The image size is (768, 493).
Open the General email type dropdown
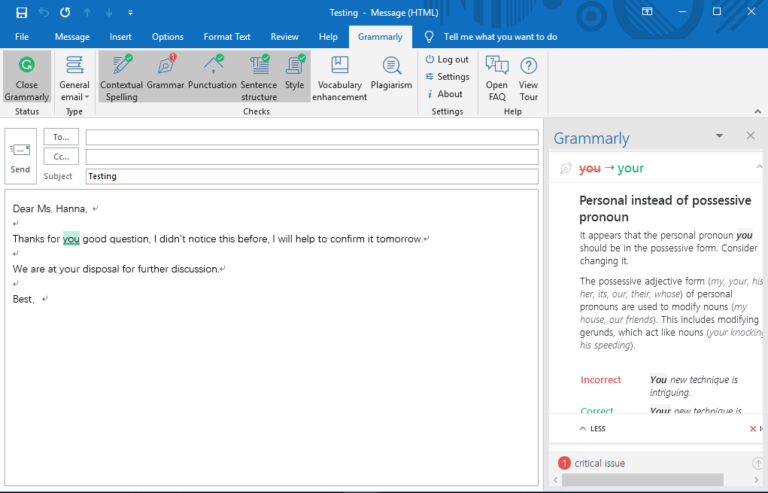(74, 77)
